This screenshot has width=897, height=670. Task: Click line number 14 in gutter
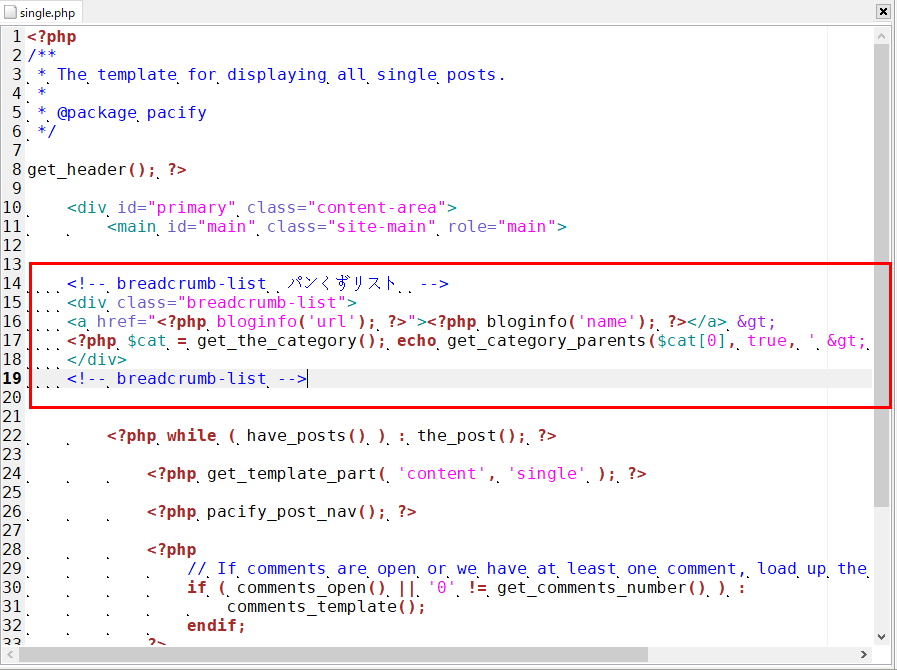coord(12,283)
